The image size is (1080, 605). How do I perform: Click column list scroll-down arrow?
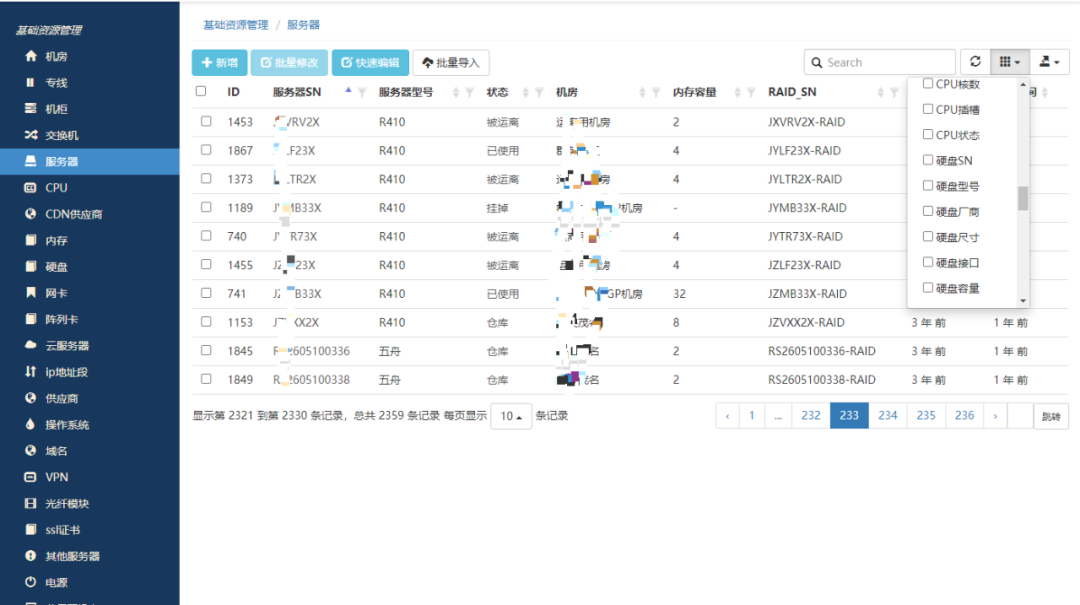1023,301
